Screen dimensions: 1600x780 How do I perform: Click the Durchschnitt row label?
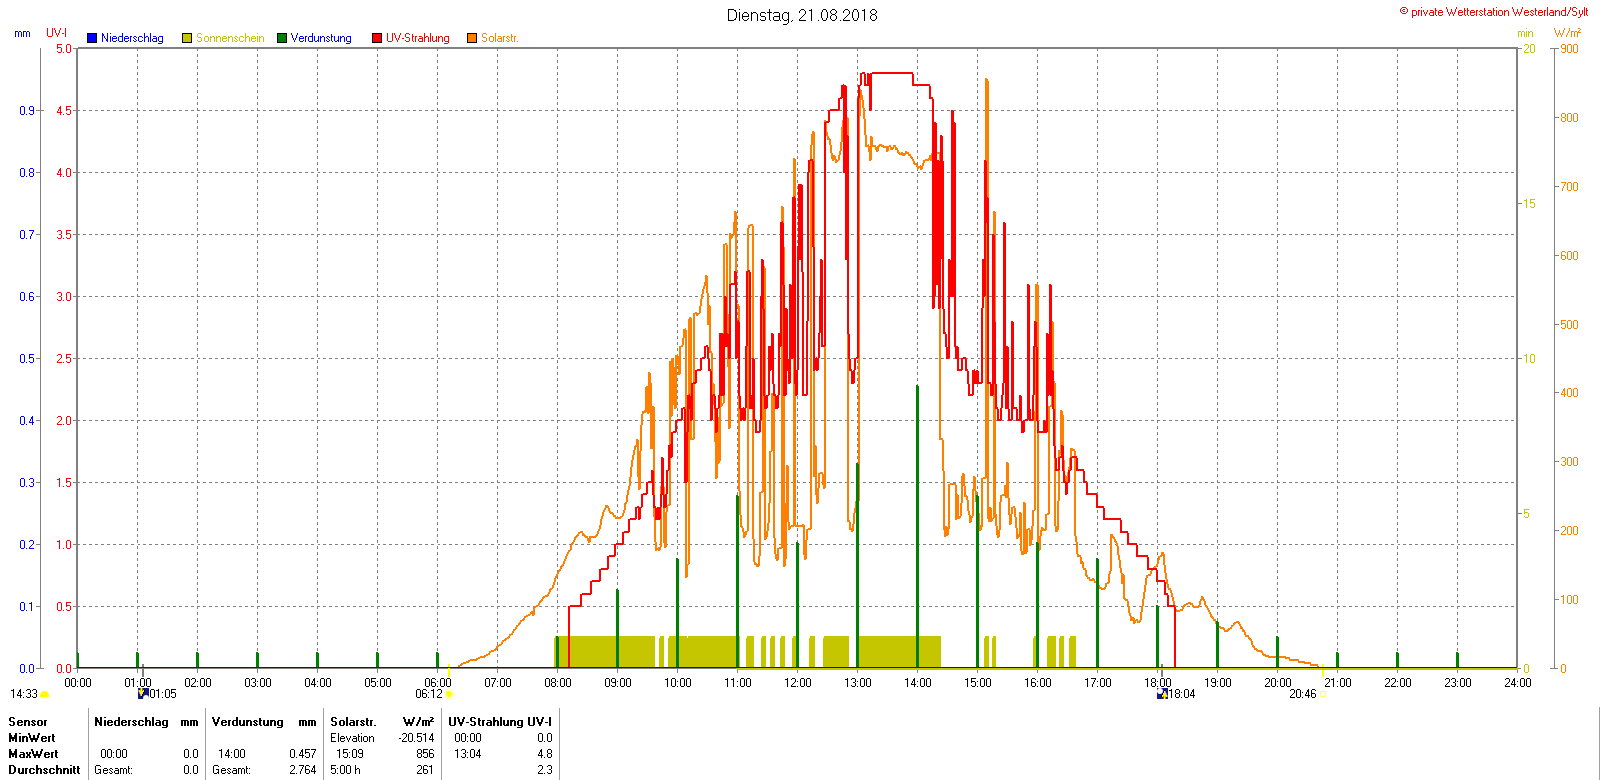point(44,770)
